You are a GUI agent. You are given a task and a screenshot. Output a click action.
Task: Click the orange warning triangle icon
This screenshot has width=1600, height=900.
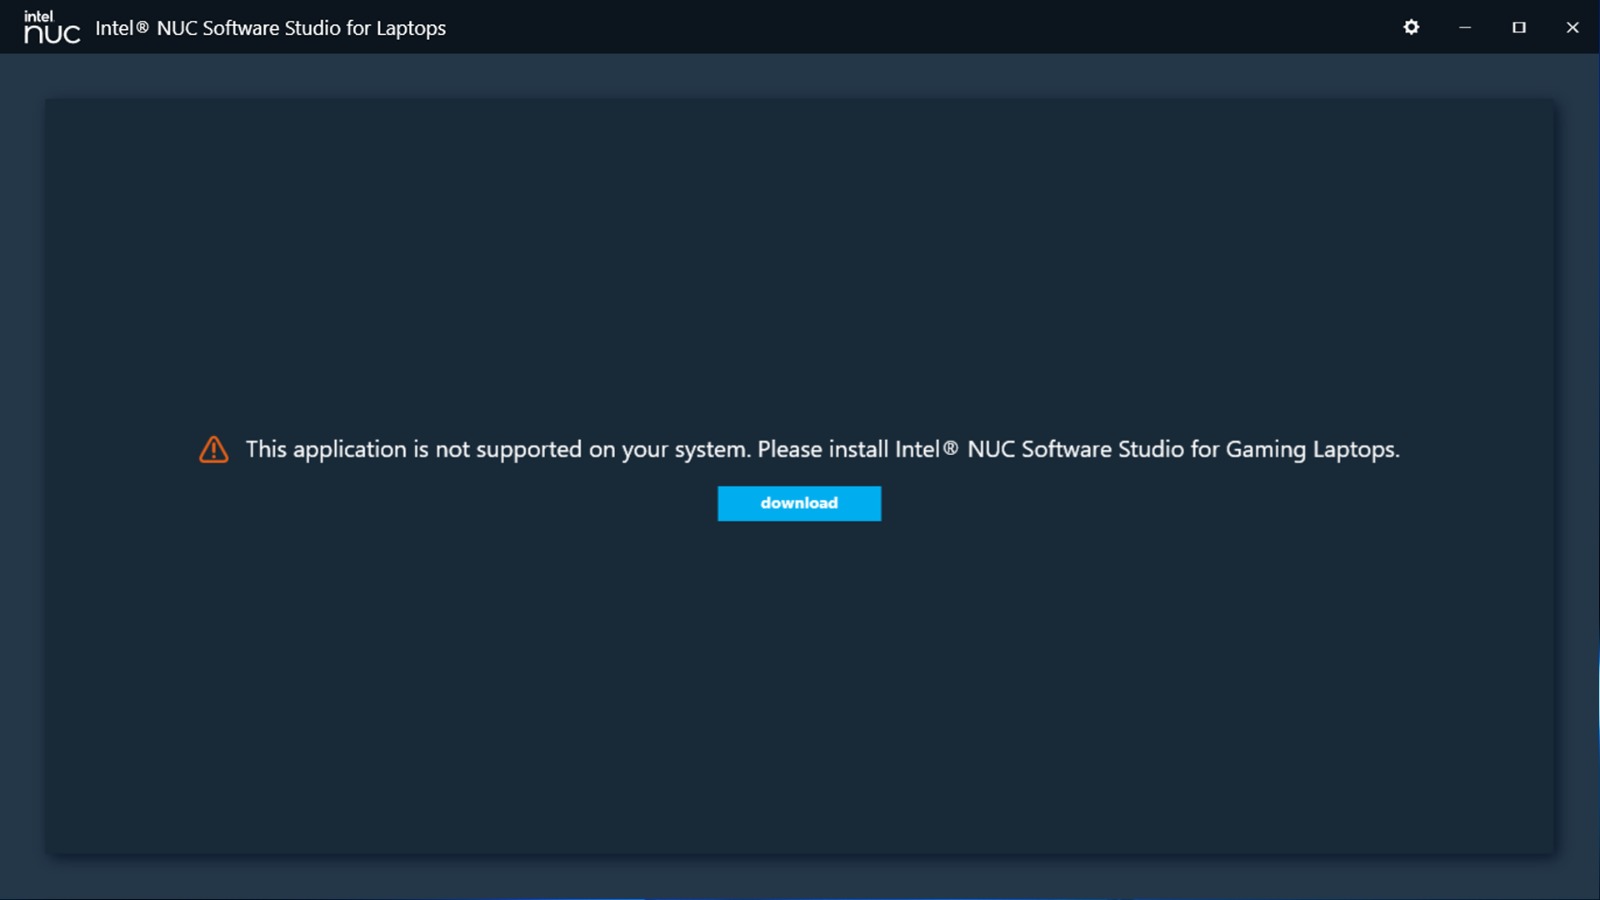[x=214, y=449]
